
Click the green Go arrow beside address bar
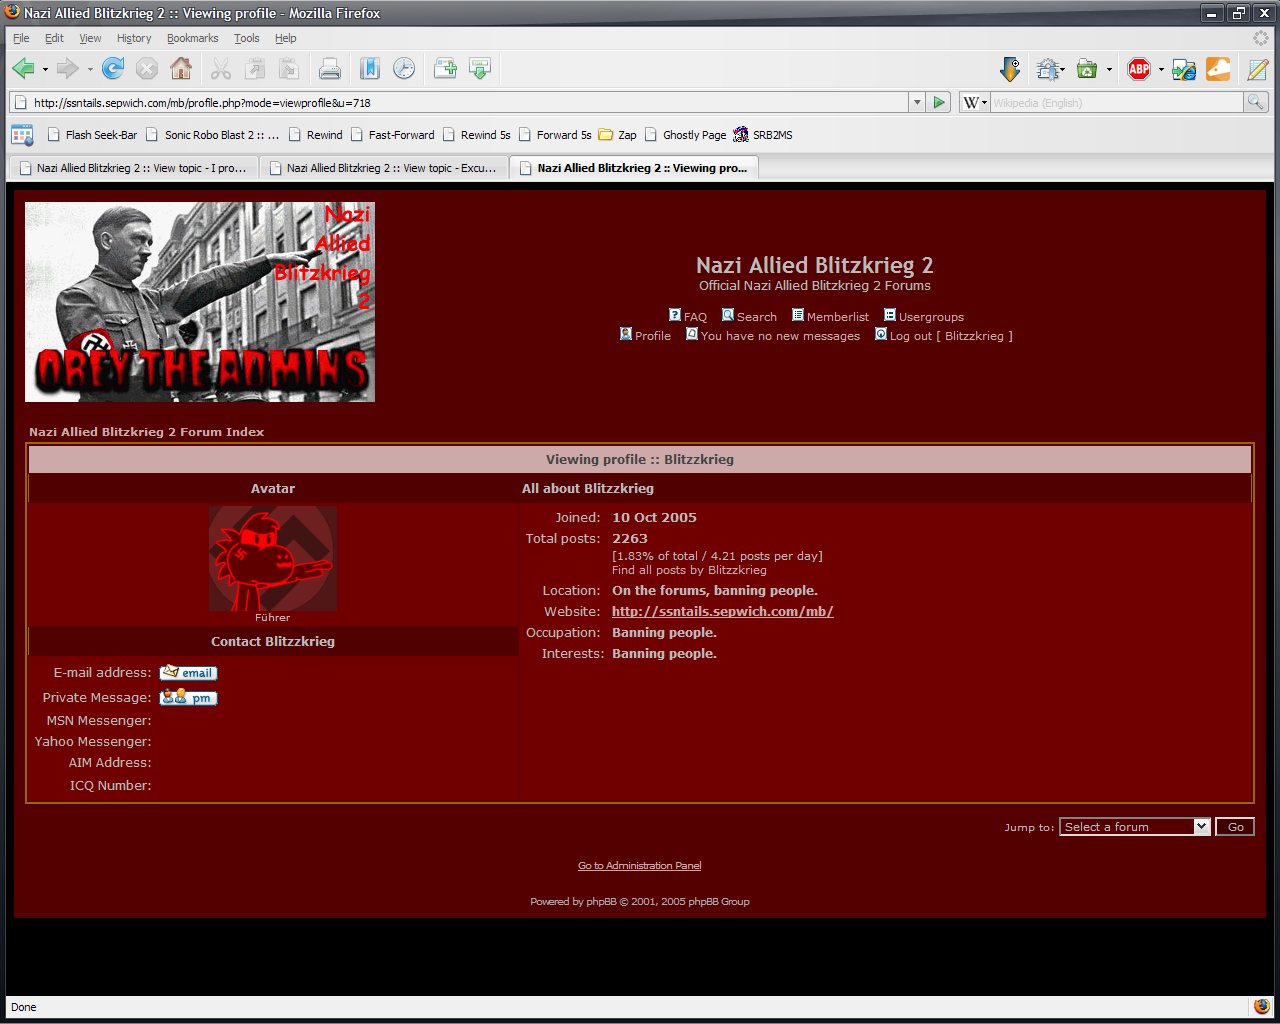938,102
